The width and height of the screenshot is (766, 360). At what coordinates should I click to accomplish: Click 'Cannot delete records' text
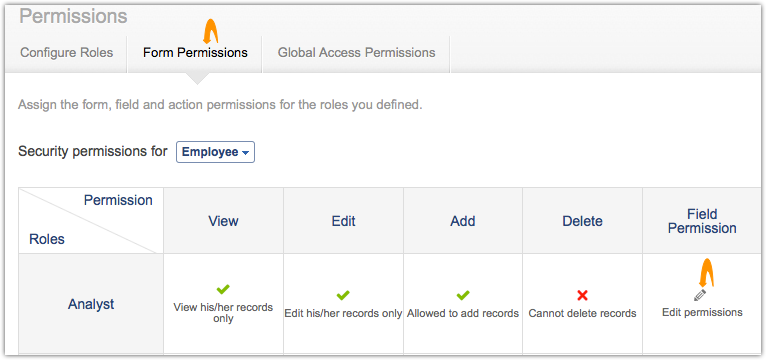[582, 313]
